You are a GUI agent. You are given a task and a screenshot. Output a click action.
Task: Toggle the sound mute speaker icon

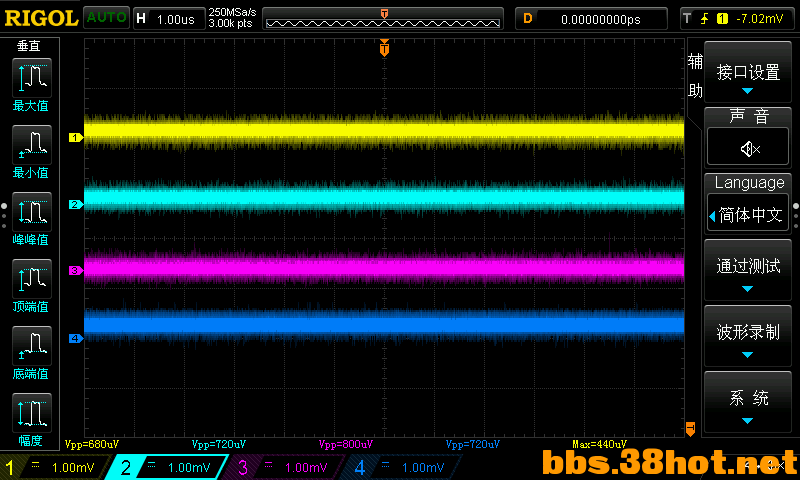pyautogui.click(x=747, y=148)
